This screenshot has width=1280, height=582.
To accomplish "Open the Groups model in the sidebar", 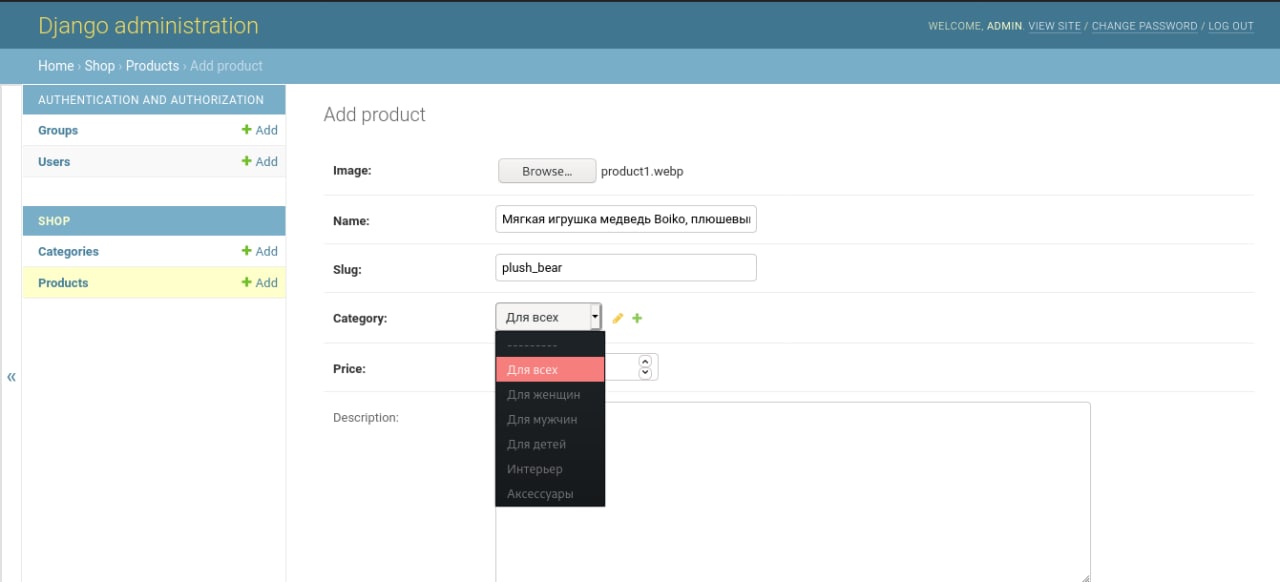I will point(58,130).
